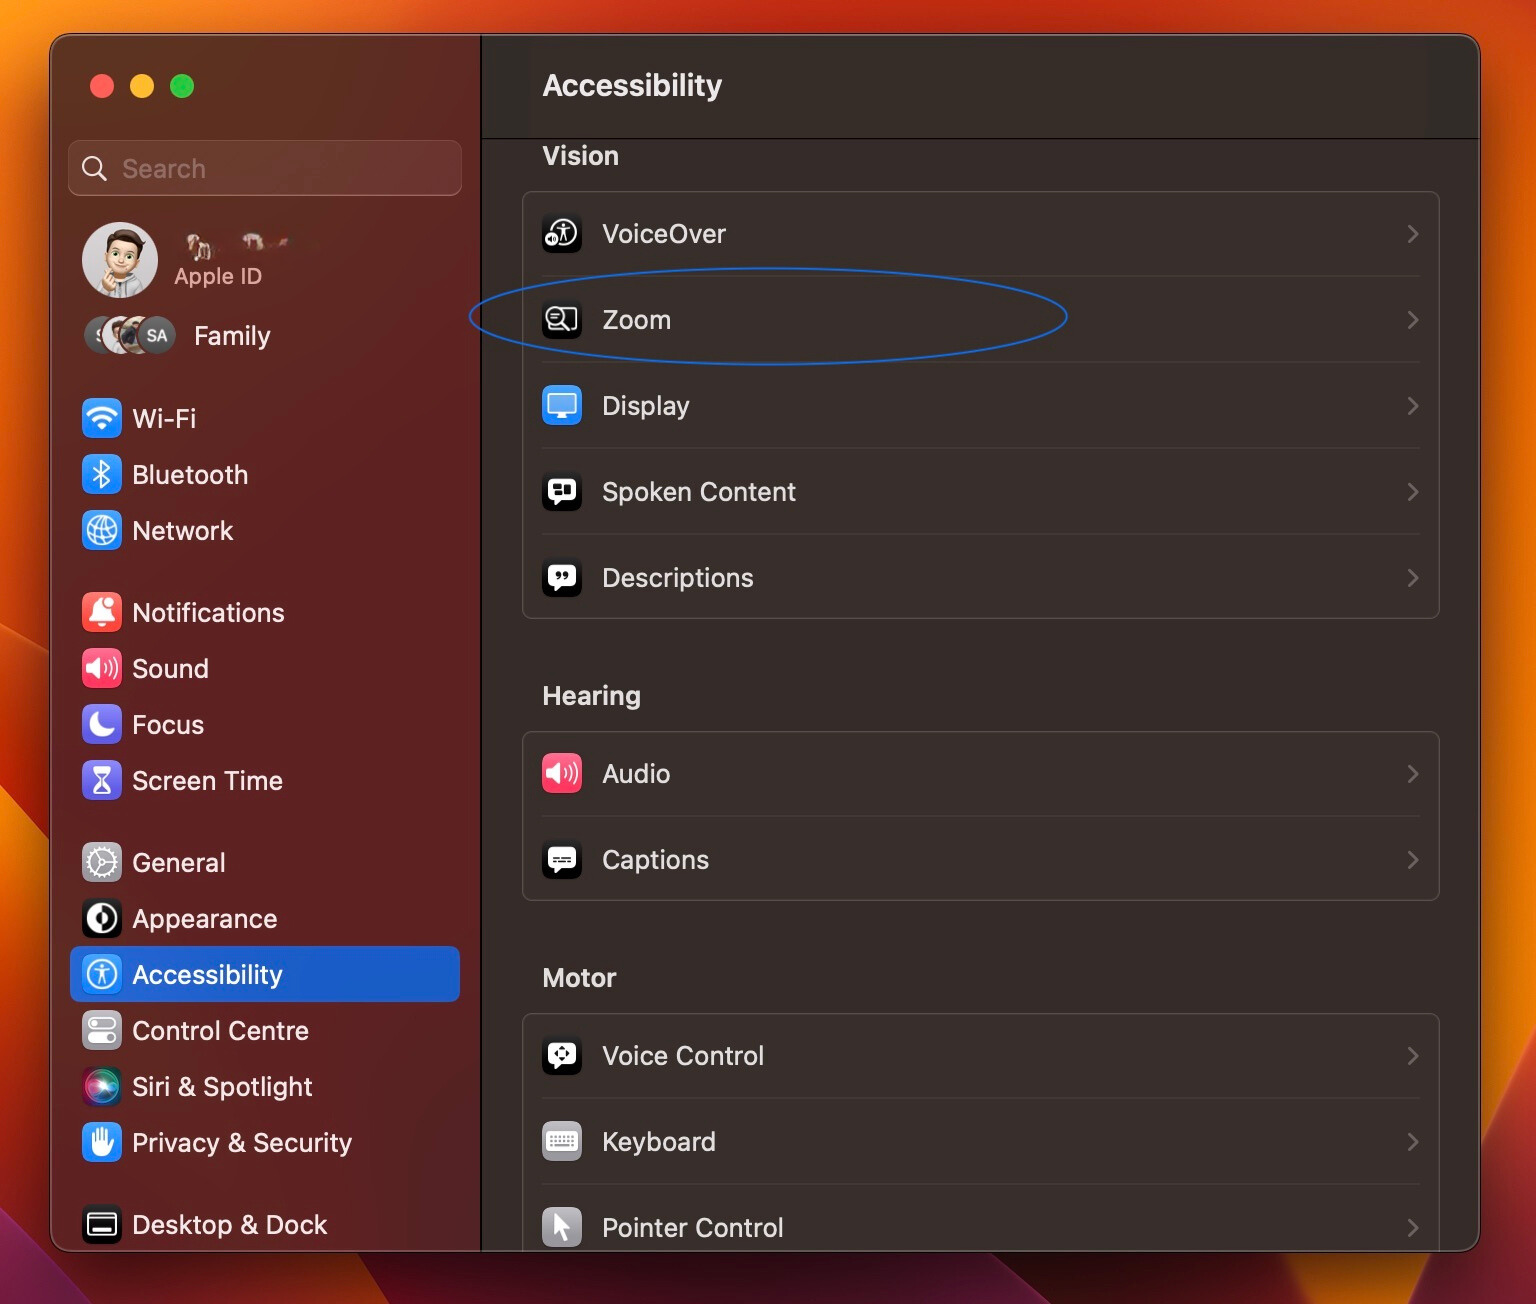Select Sound in the sidebar
Screen dimensions: 1536x1304
pyautogui.click(x=265, y=668)
